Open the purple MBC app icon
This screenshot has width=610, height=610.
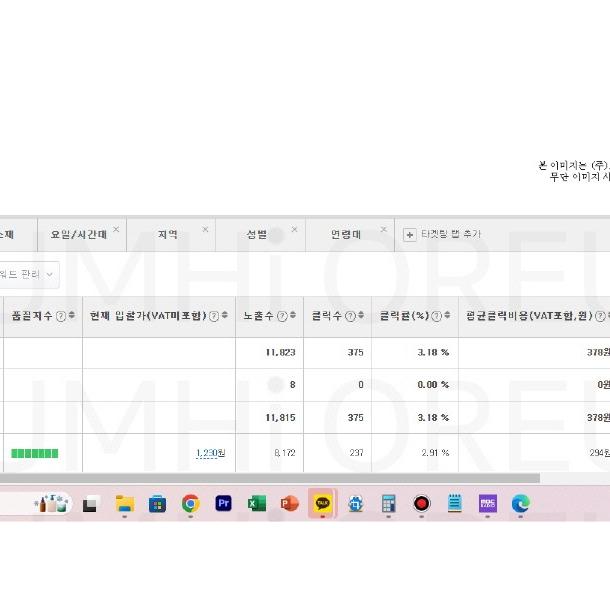point(488,504)
